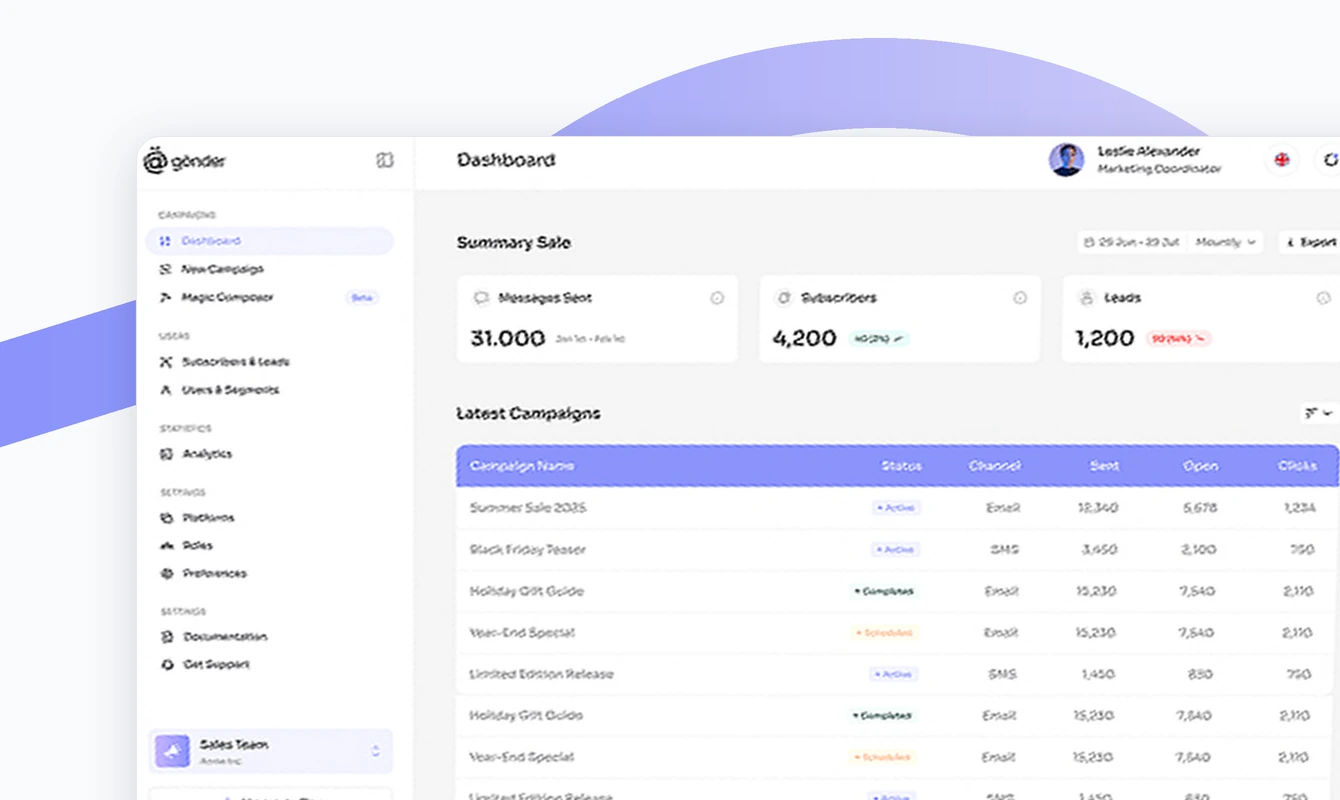Click info icon on Leads card
1340x800 pixels.
pos(1323,298)
